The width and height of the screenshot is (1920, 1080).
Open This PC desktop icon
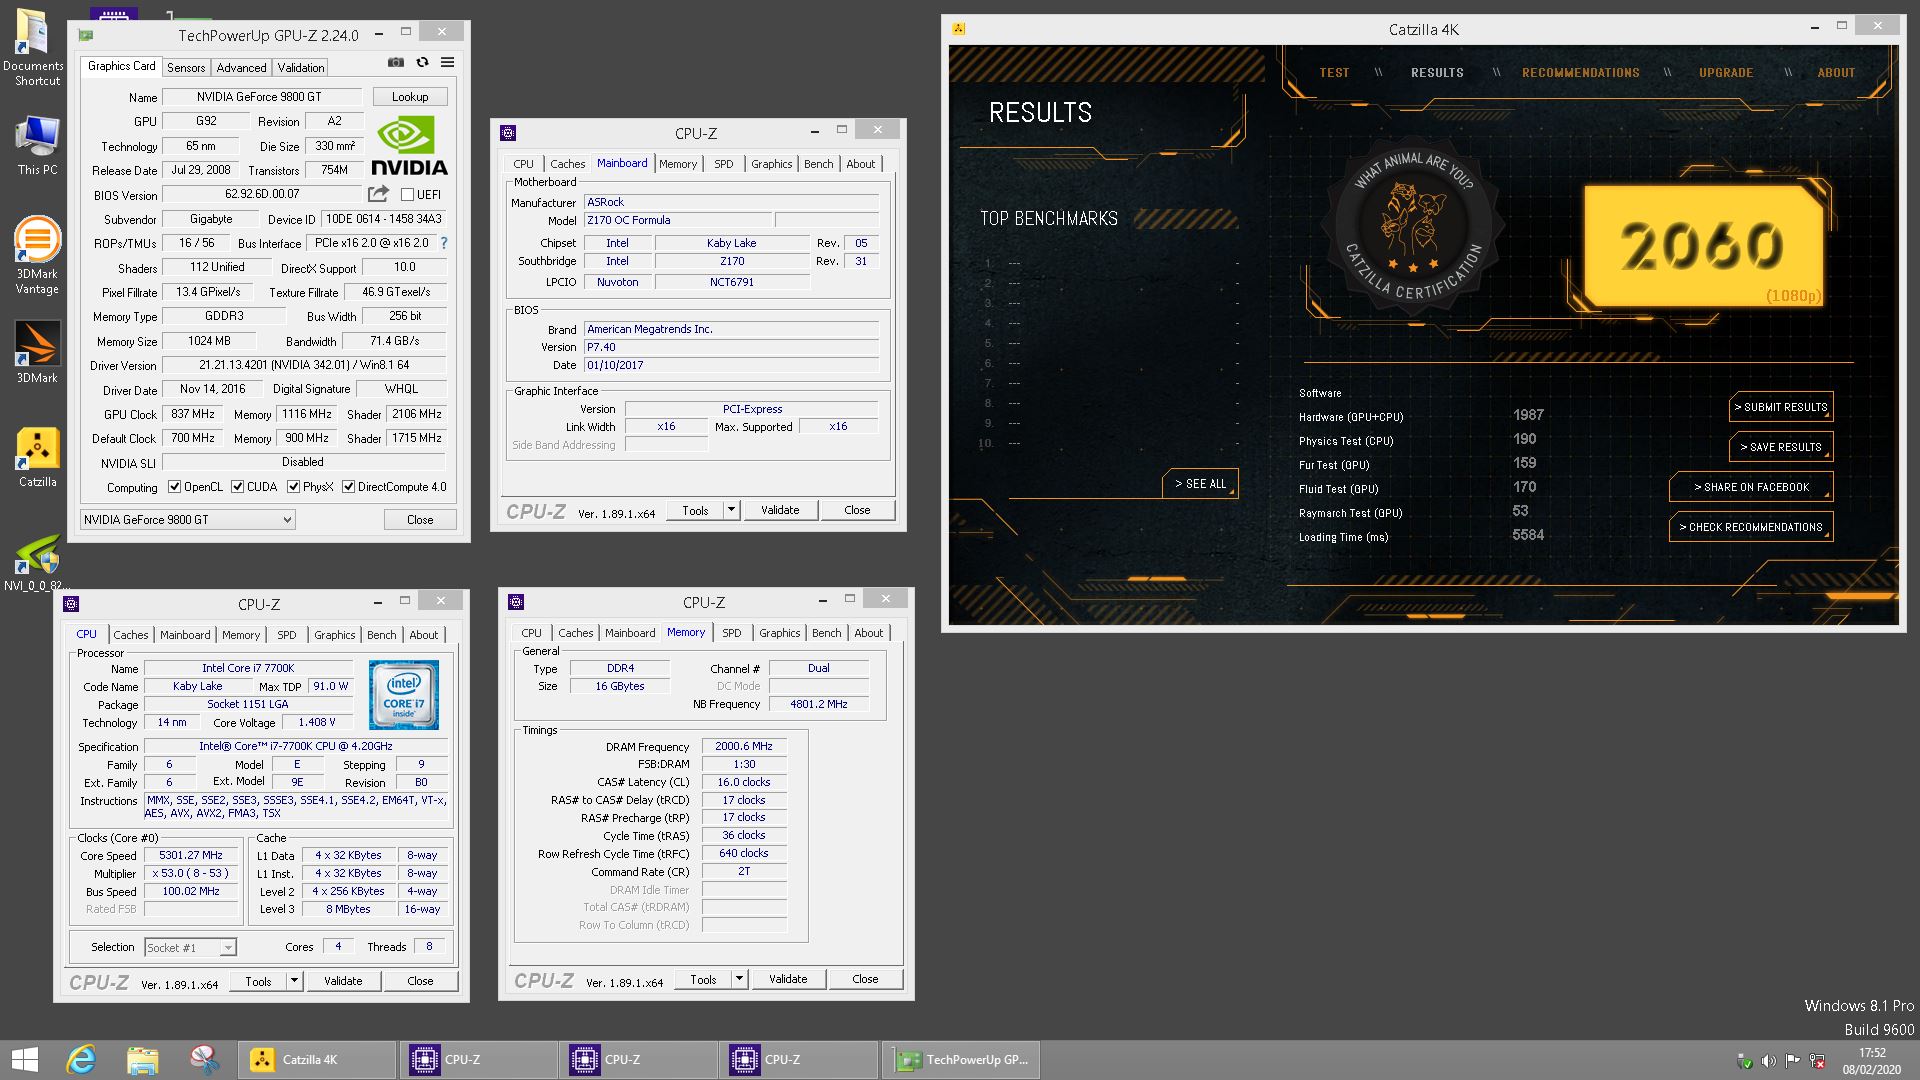pyautogui.click(x=37, y=146)
